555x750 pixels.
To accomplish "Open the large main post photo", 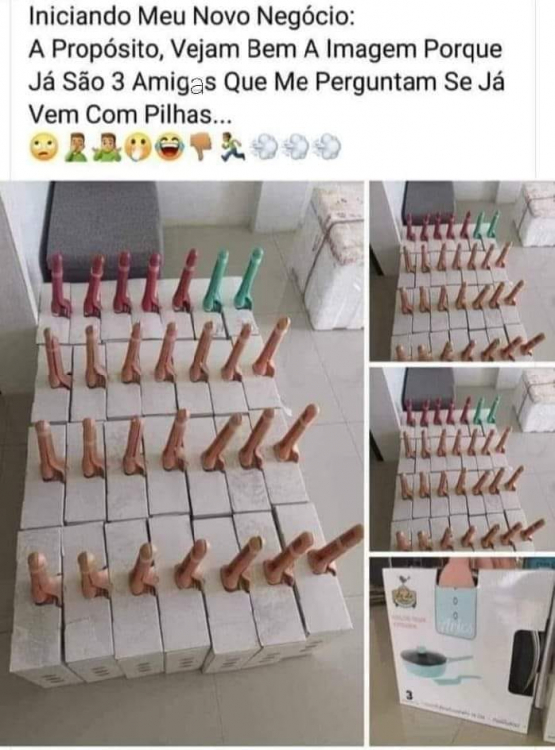I will [182, 463].
